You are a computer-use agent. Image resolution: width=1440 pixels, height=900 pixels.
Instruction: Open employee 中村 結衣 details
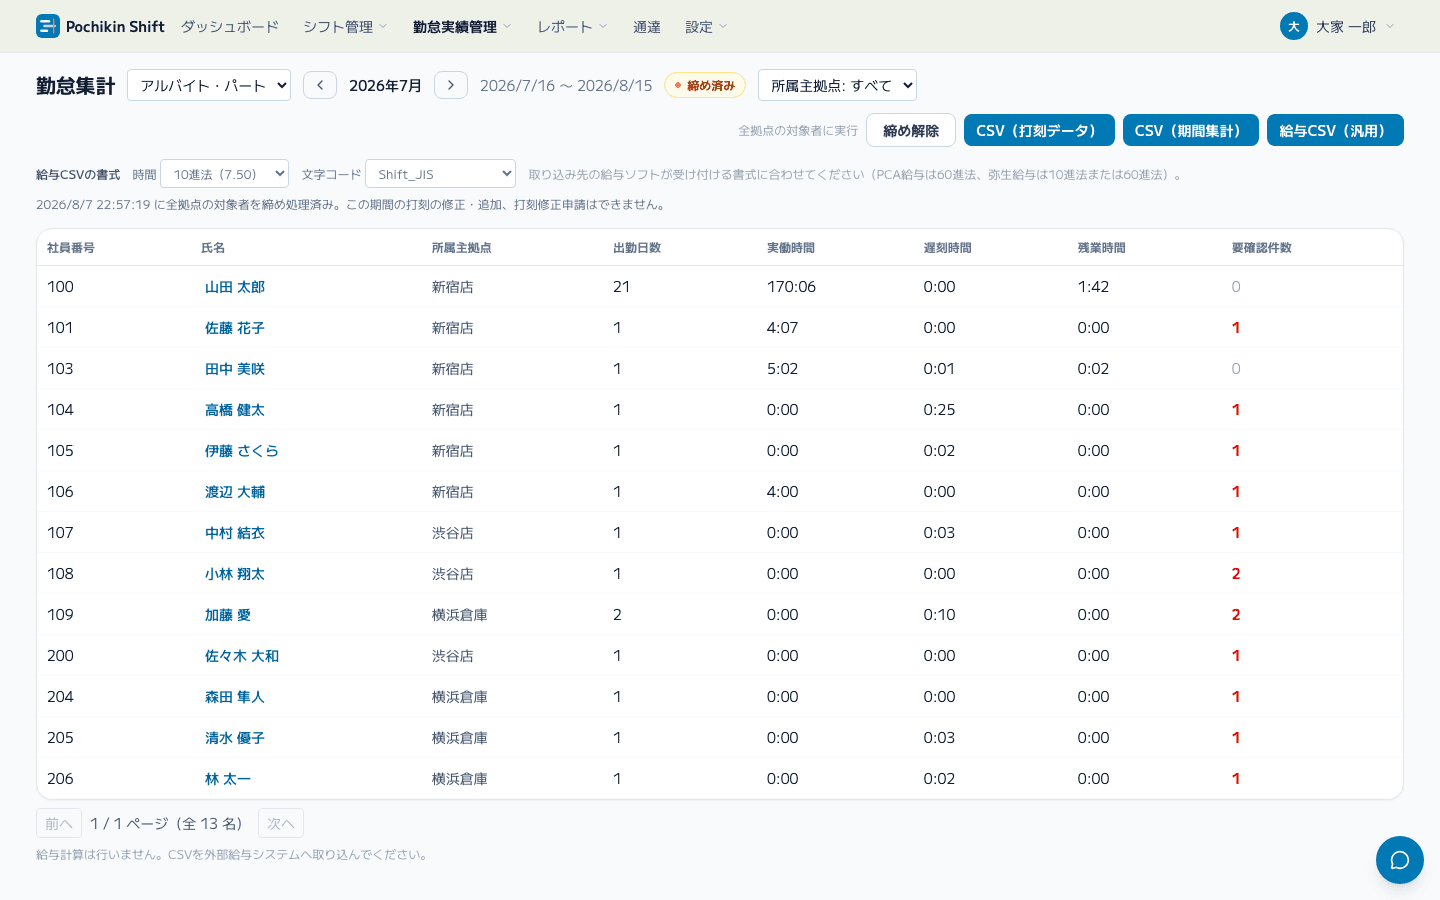[x=235, y=533]
